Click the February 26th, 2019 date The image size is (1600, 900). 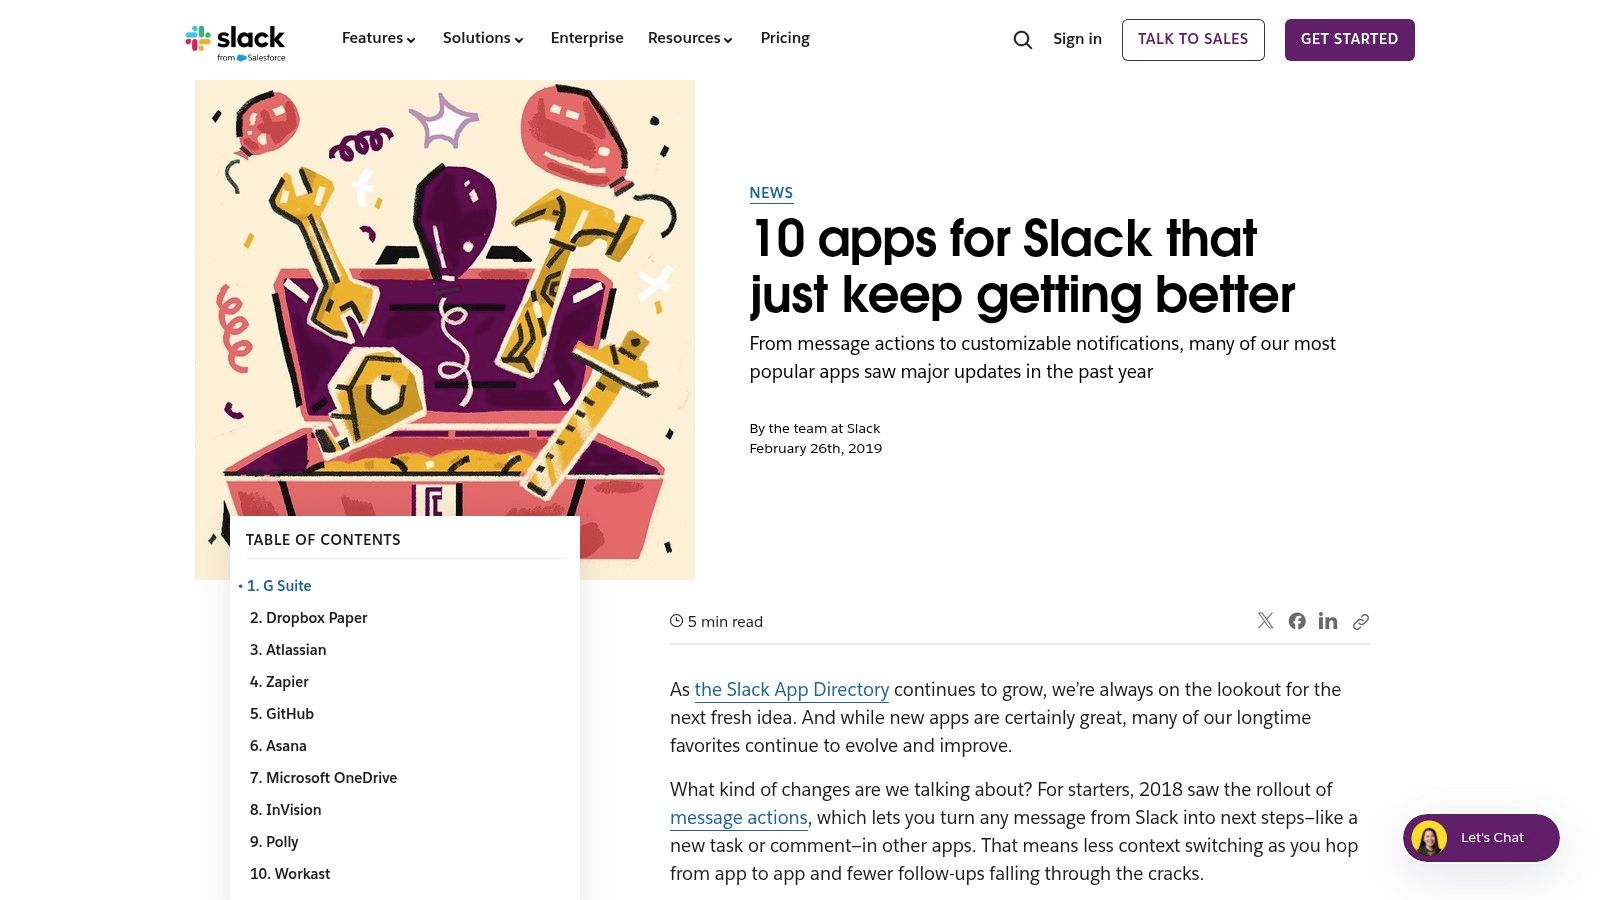coord(816,448)
